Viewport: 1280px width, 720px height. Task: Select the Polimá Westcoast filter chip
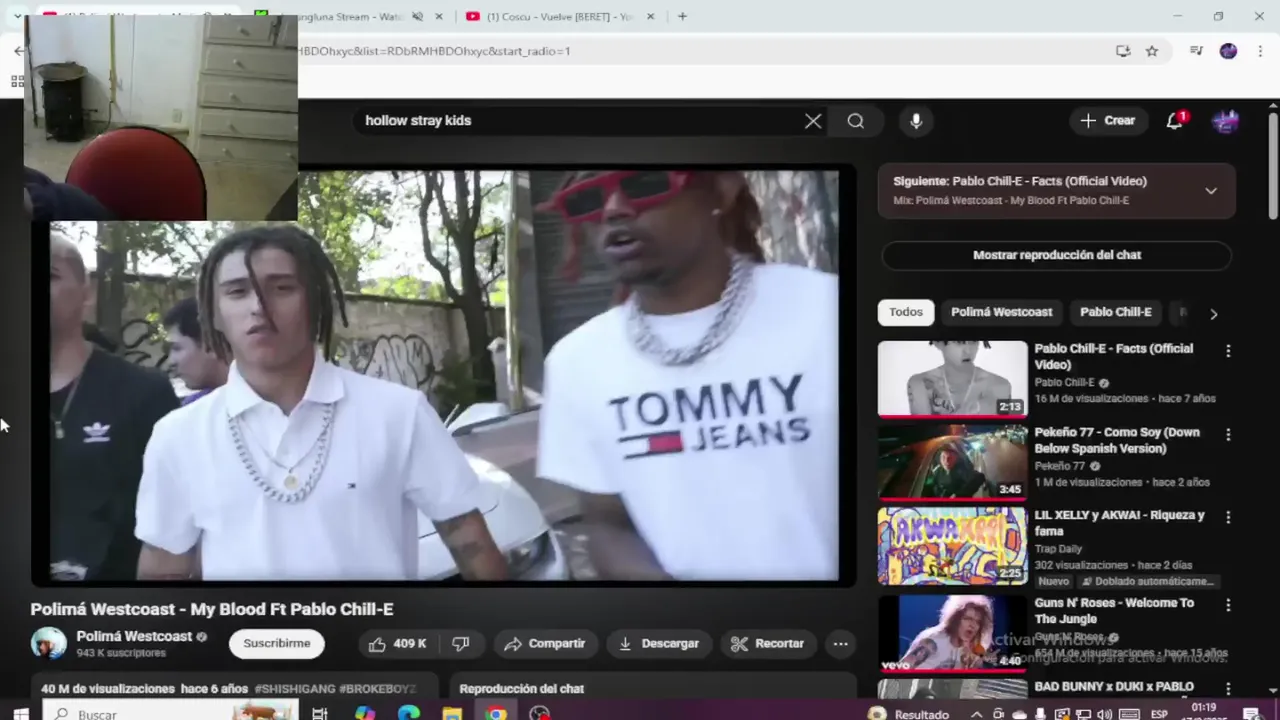pyautogui.click(x=1001, y=312)
